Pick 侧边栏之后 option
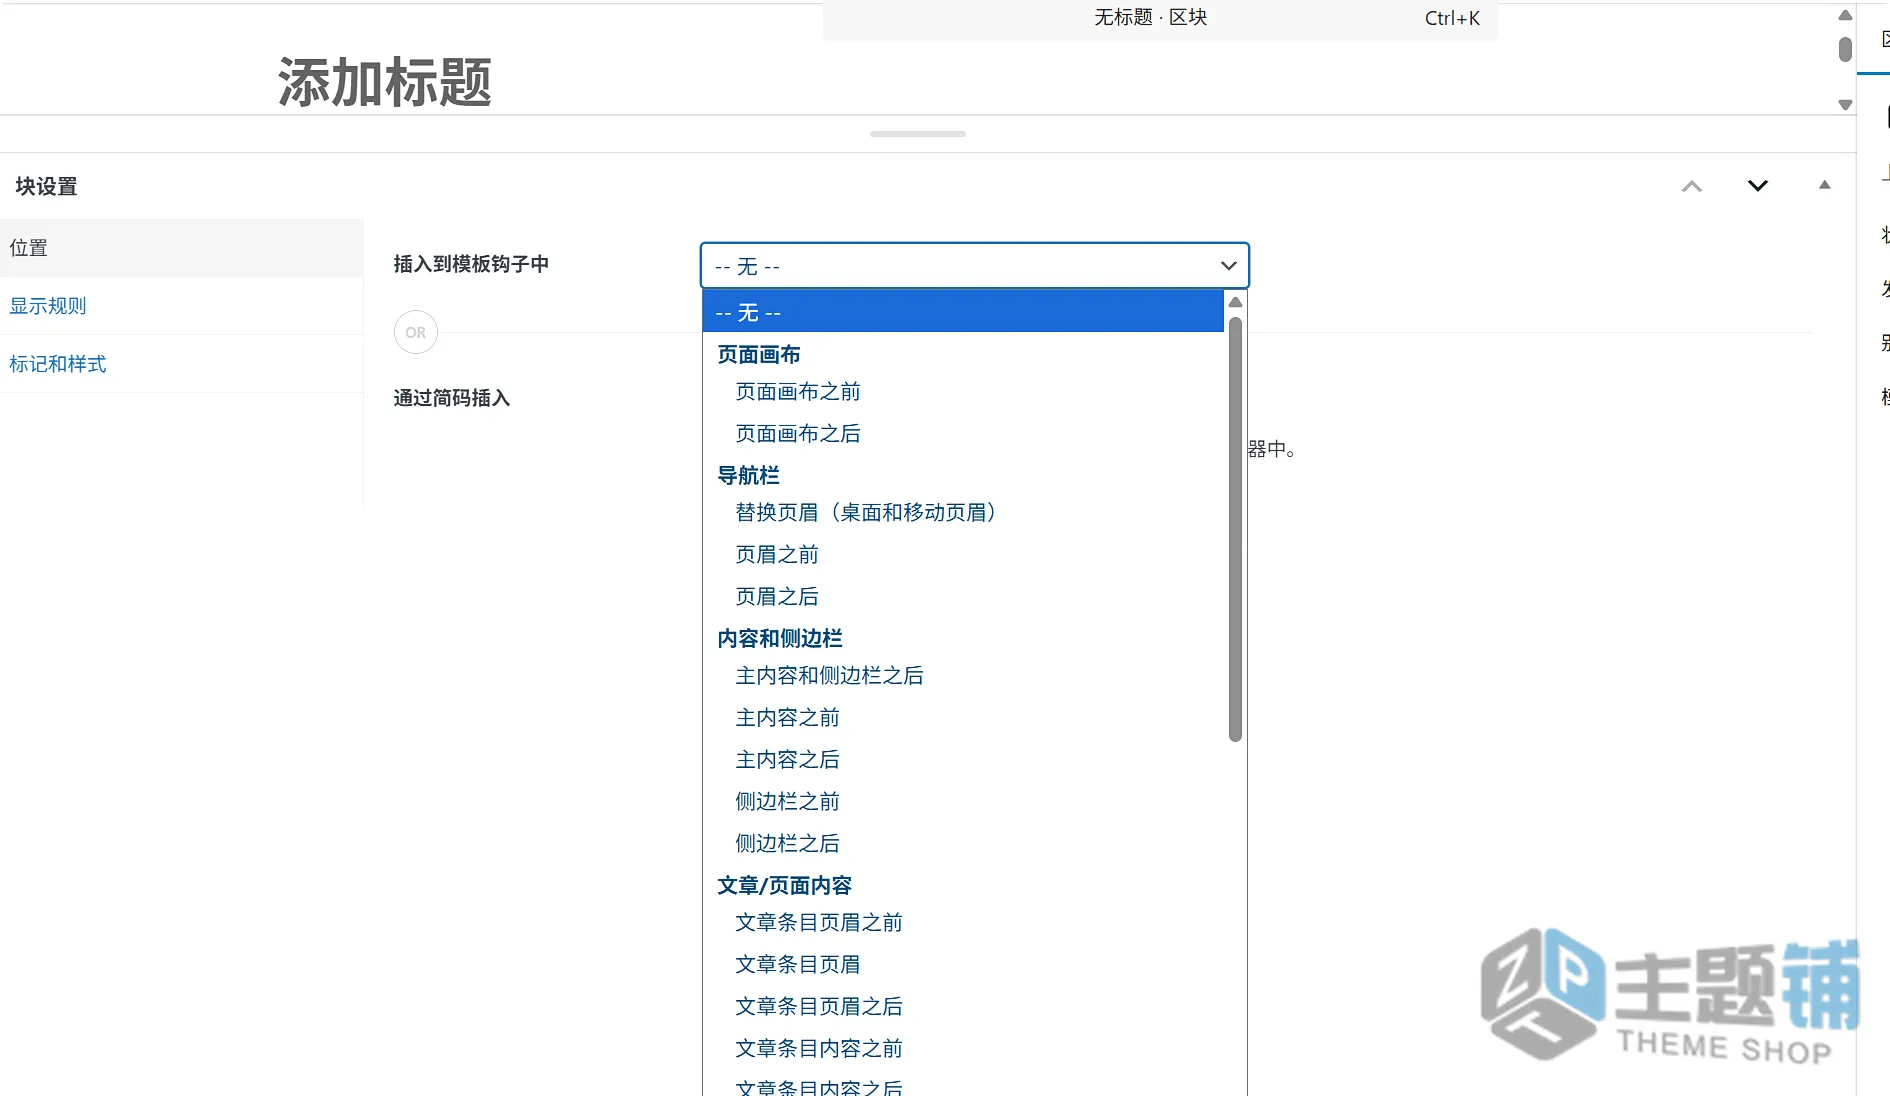The height and width of the screenshot is (1096, 1890). pos(787,844)
